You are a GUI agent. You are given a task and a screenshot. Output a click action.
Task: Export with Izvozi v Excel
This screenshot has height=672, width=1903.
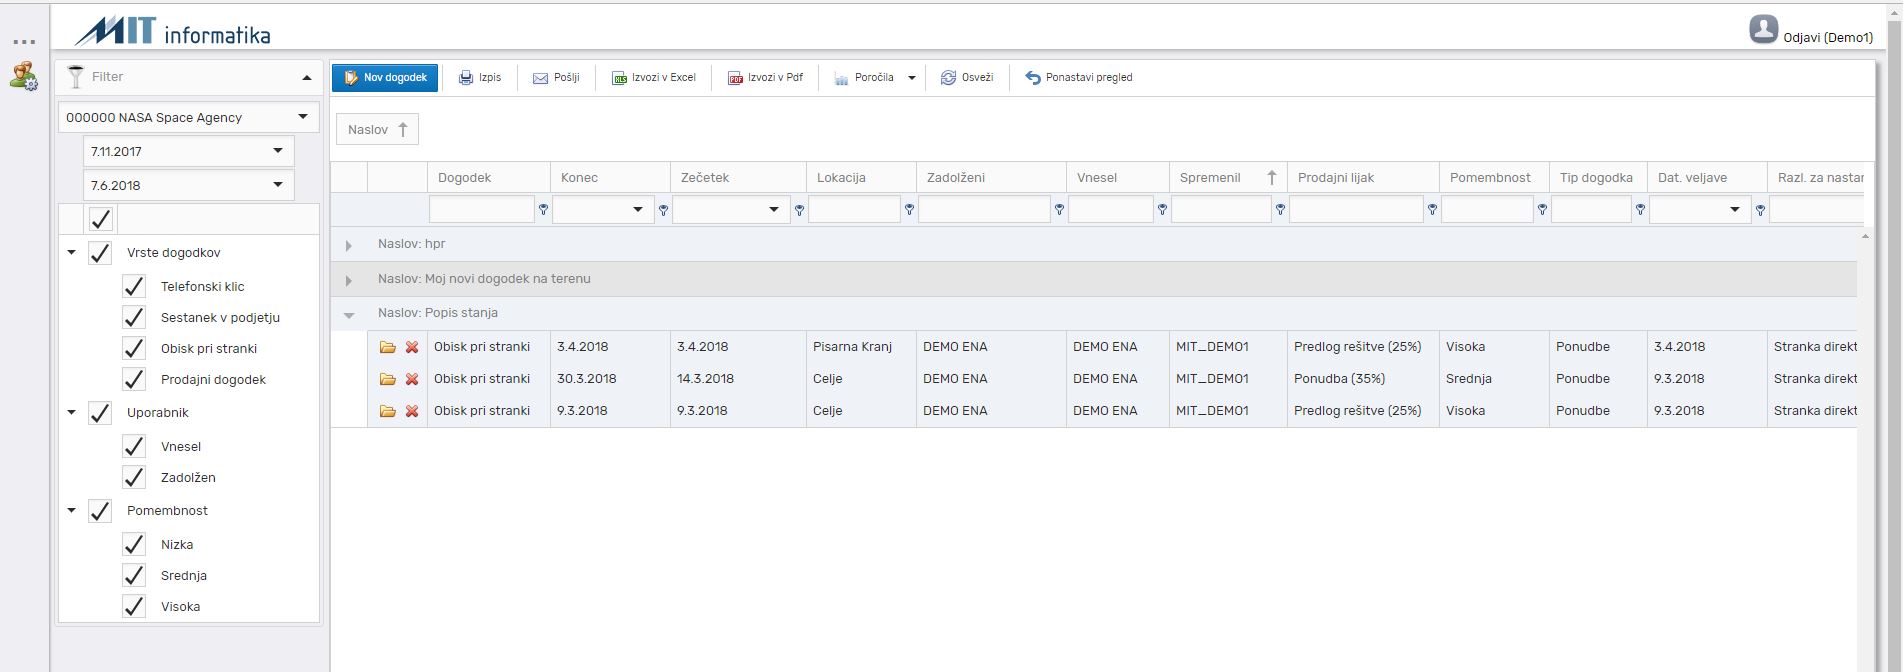653,77
